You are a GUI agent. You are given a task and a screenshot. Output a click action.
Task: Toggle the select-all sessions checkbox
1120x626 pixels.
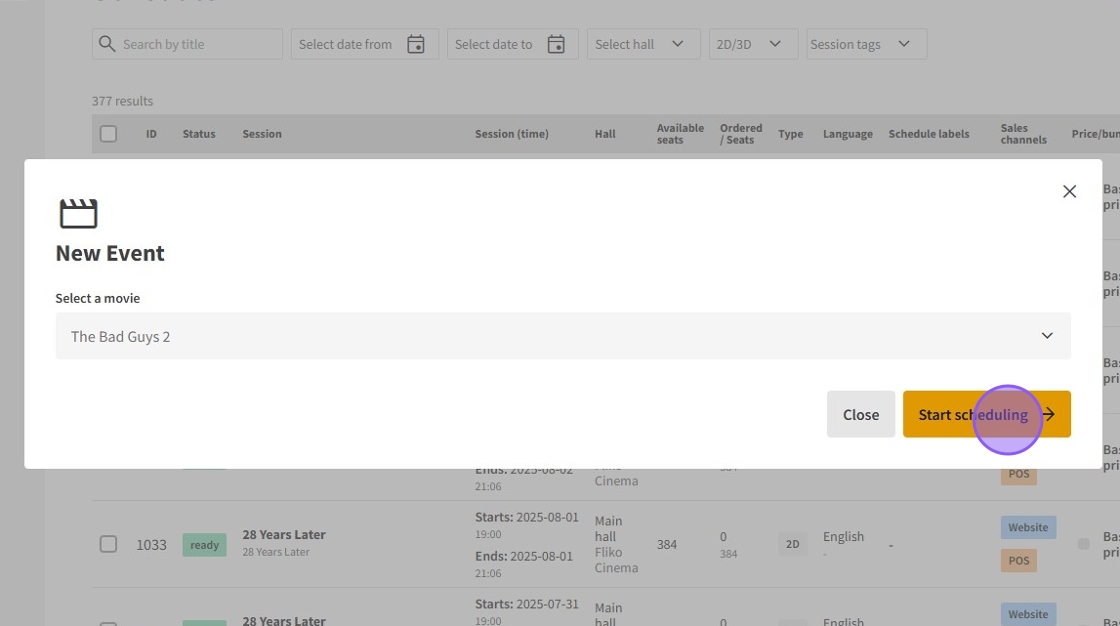pyautogui.click(x=108, y=134)
